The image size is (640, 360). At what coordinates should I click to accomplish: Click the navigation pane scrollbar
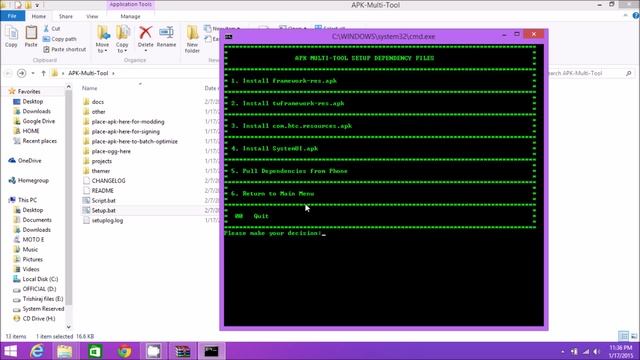coord(69,196)
